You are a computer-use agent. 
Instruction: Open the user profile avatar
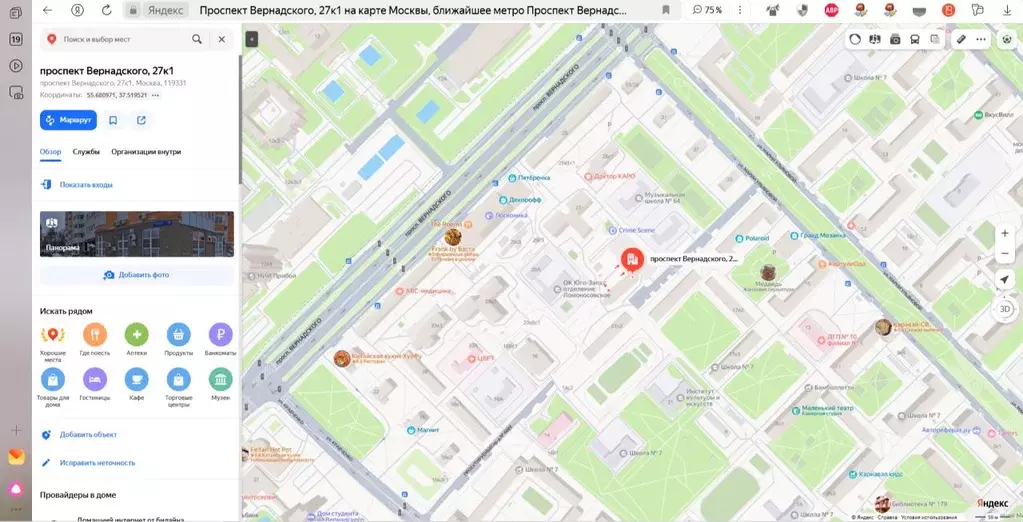point(1007,39)
